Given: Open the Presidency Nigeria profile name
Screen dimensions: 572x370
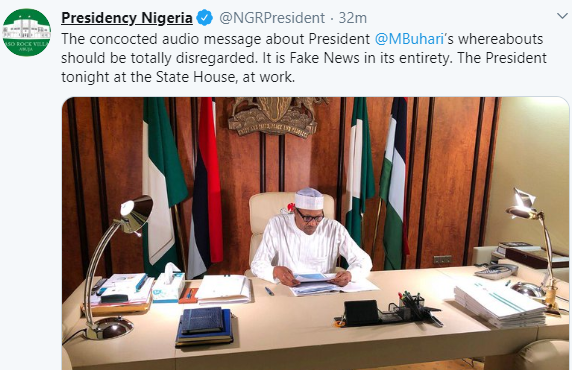Looking at the screenshot, I should [x=127, y=18].
